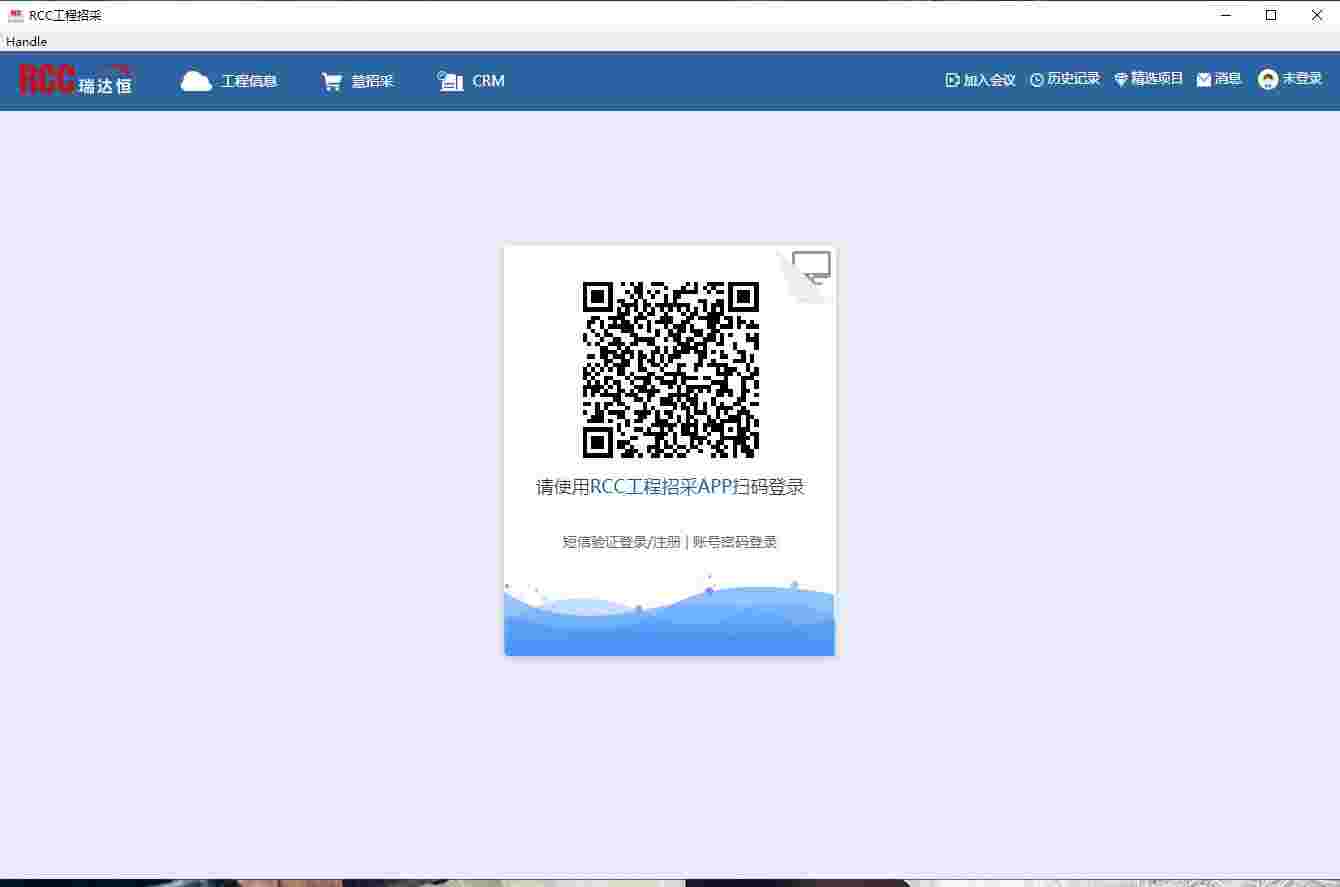Click the RCC 瑞达恒 logo

(73, 80)
